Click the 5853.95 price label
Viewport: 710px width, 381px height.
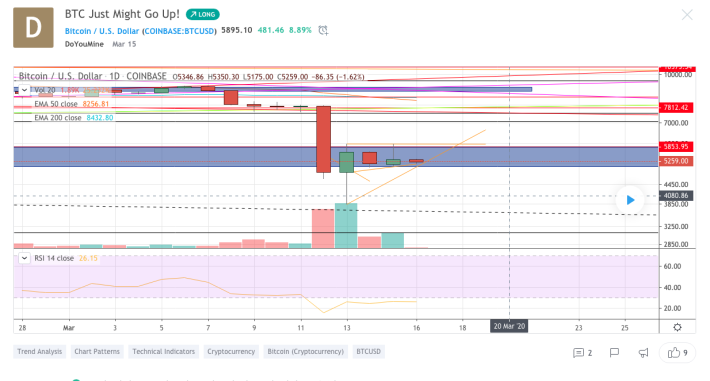pyautogui.click(x=676, y=146)
